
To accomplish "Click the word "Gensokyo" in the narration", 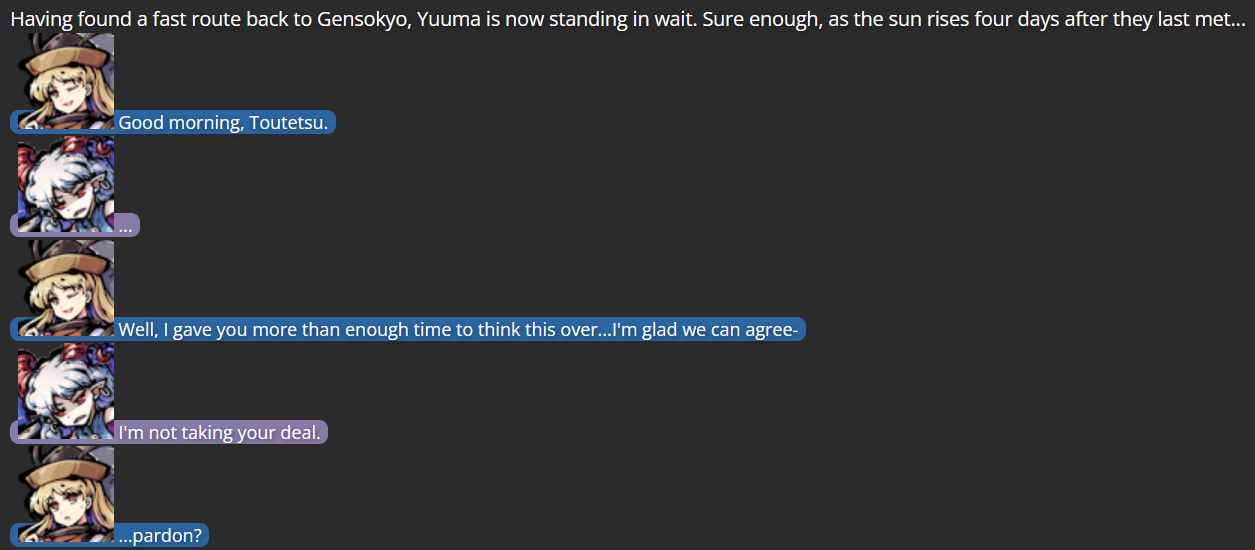I will coord(358,20).
